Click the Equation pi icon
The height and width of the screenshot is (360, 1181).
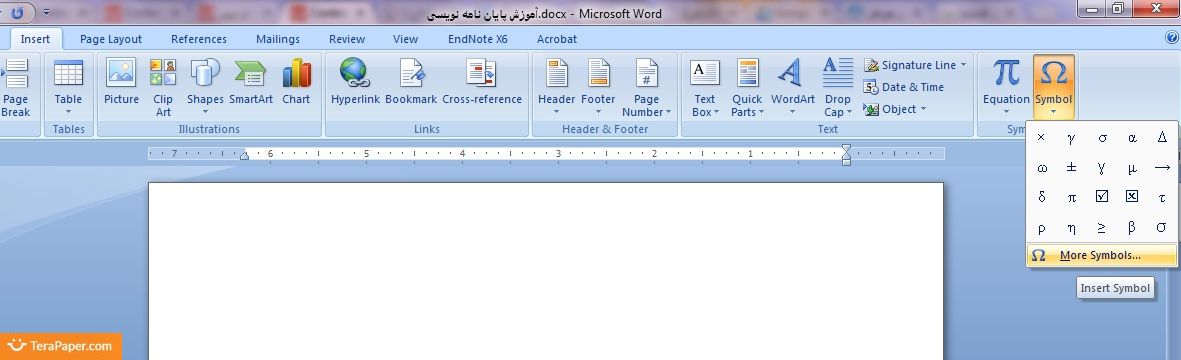[1006, 73]
